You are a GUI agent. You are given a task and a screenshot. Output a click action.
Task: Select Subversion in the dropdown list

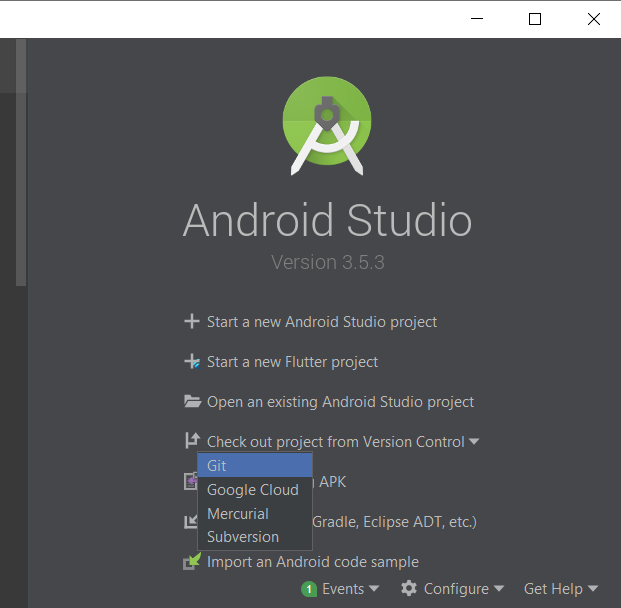[x=255, y=537]
